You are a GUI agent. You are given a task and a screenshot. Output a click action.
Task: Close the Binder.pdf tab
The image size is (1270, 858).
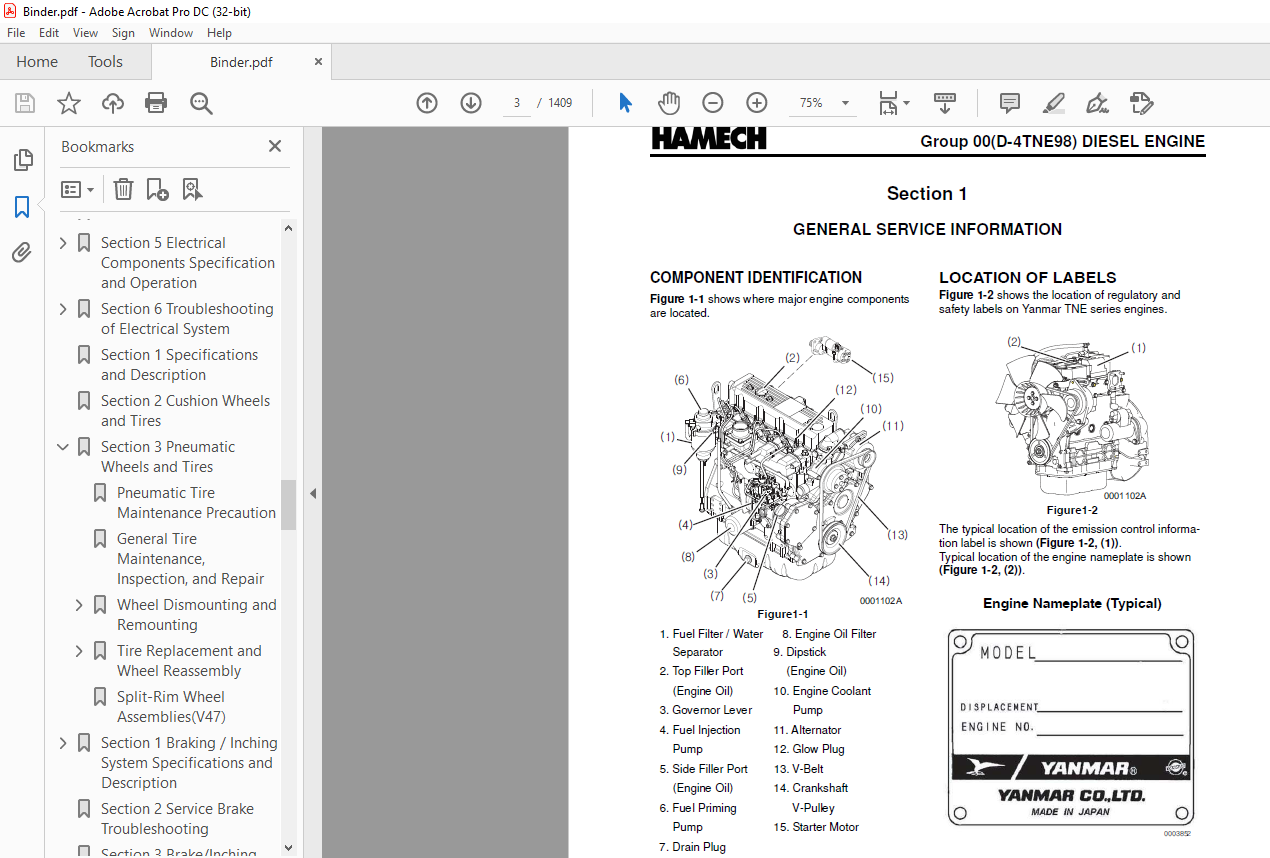319,61
